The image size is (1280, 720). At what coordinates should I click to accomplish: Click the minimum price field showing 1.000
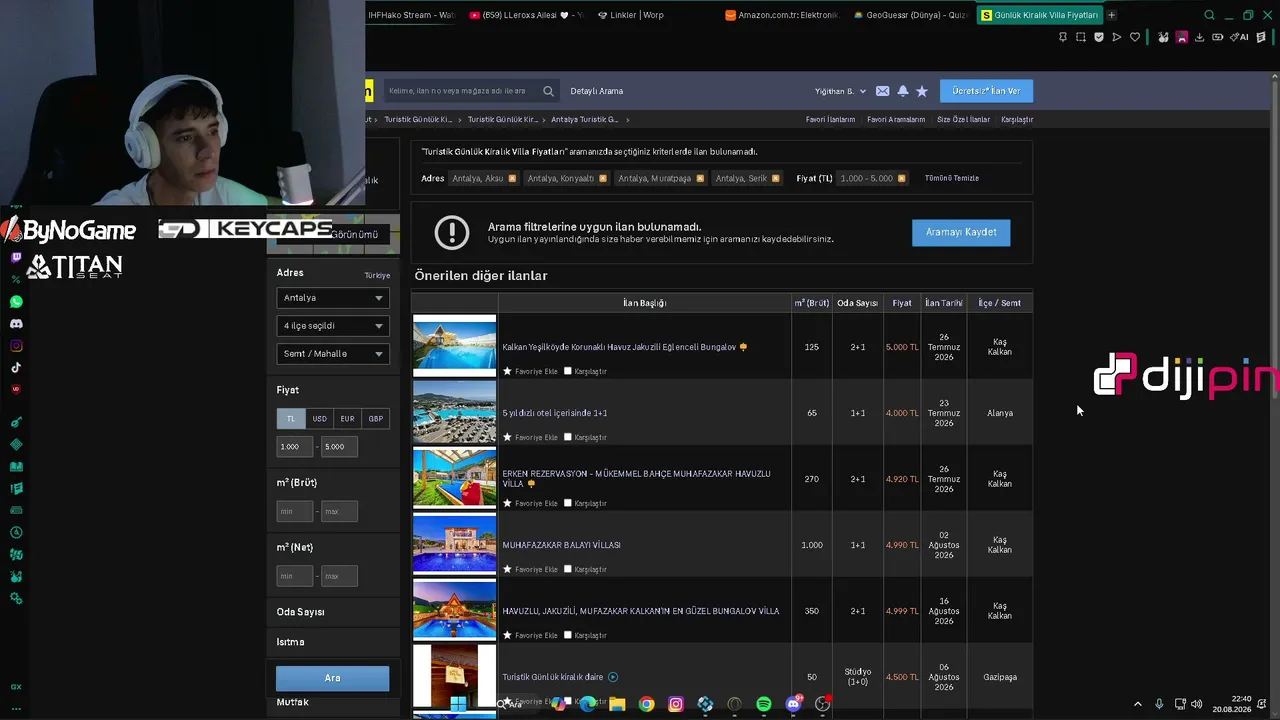pos(296,447)
